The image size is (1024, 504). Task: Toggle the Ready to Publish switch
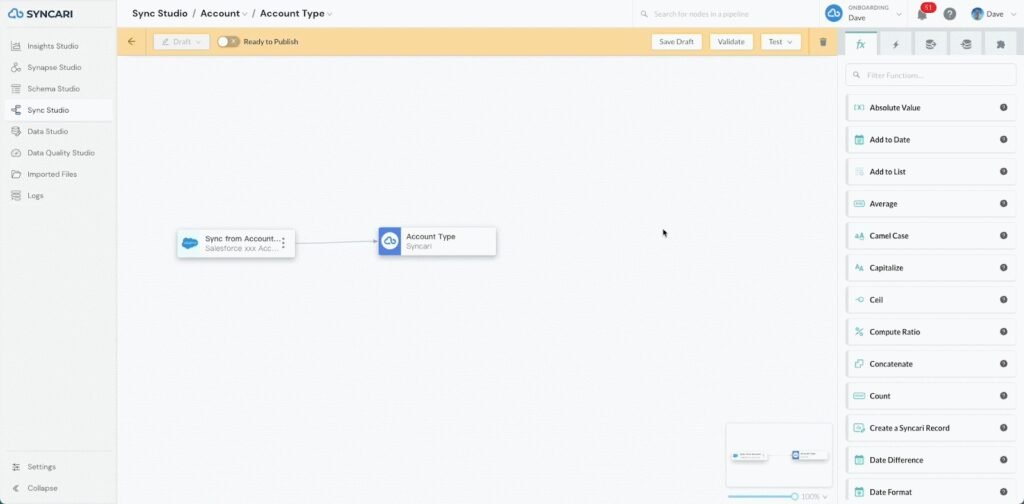[228, 42]
